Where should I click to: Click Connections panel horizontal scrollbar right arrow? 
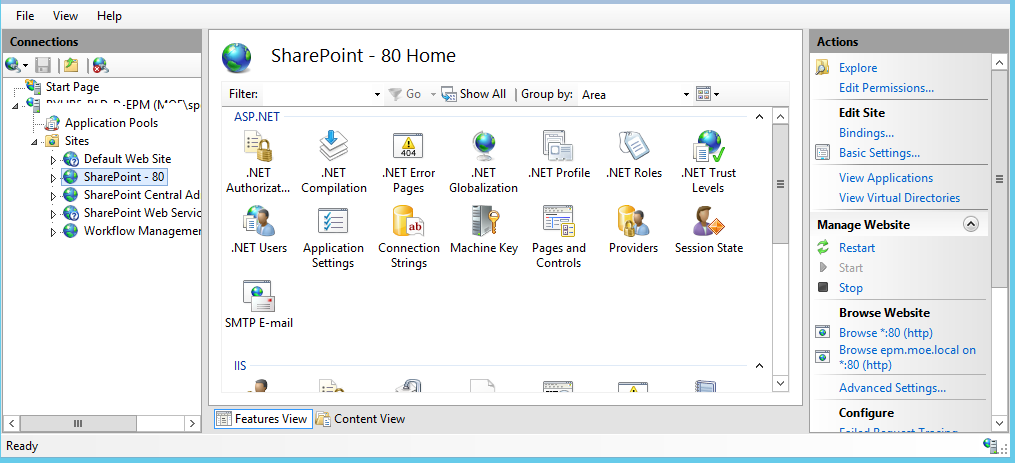coord(192,423)
